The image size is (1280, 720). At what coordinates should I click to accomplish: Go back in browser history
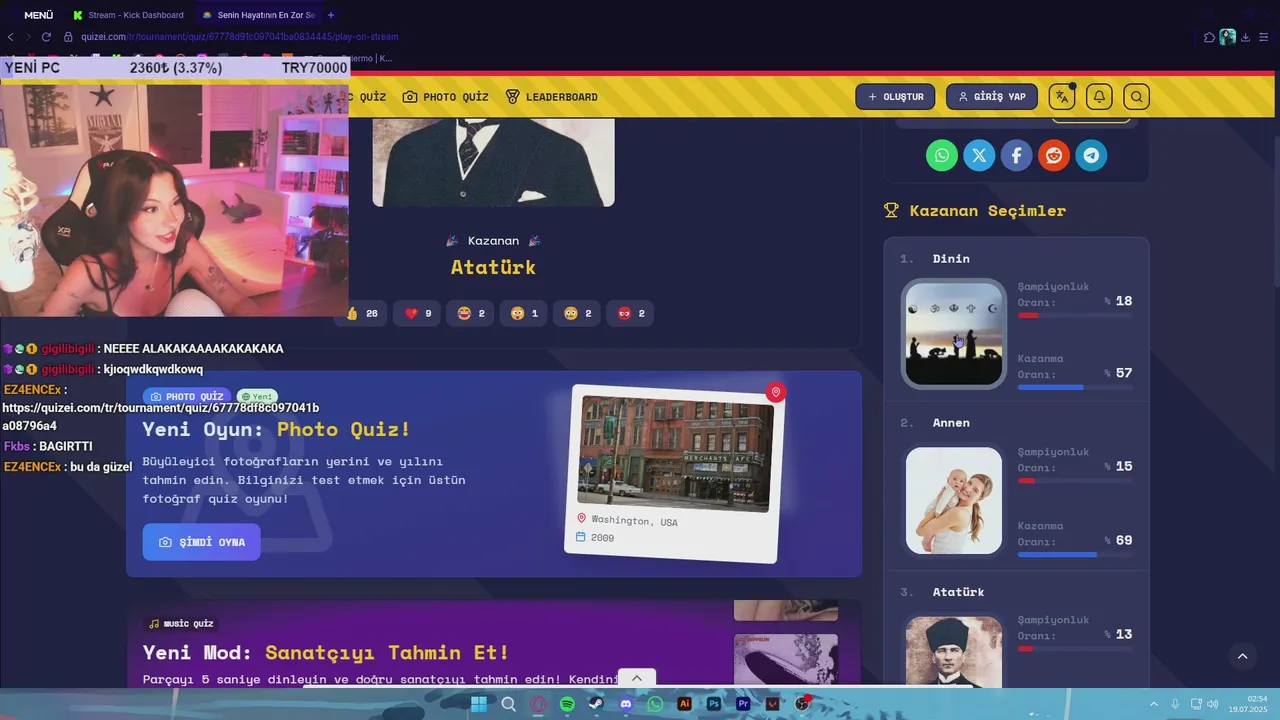[x=10, y=37]
